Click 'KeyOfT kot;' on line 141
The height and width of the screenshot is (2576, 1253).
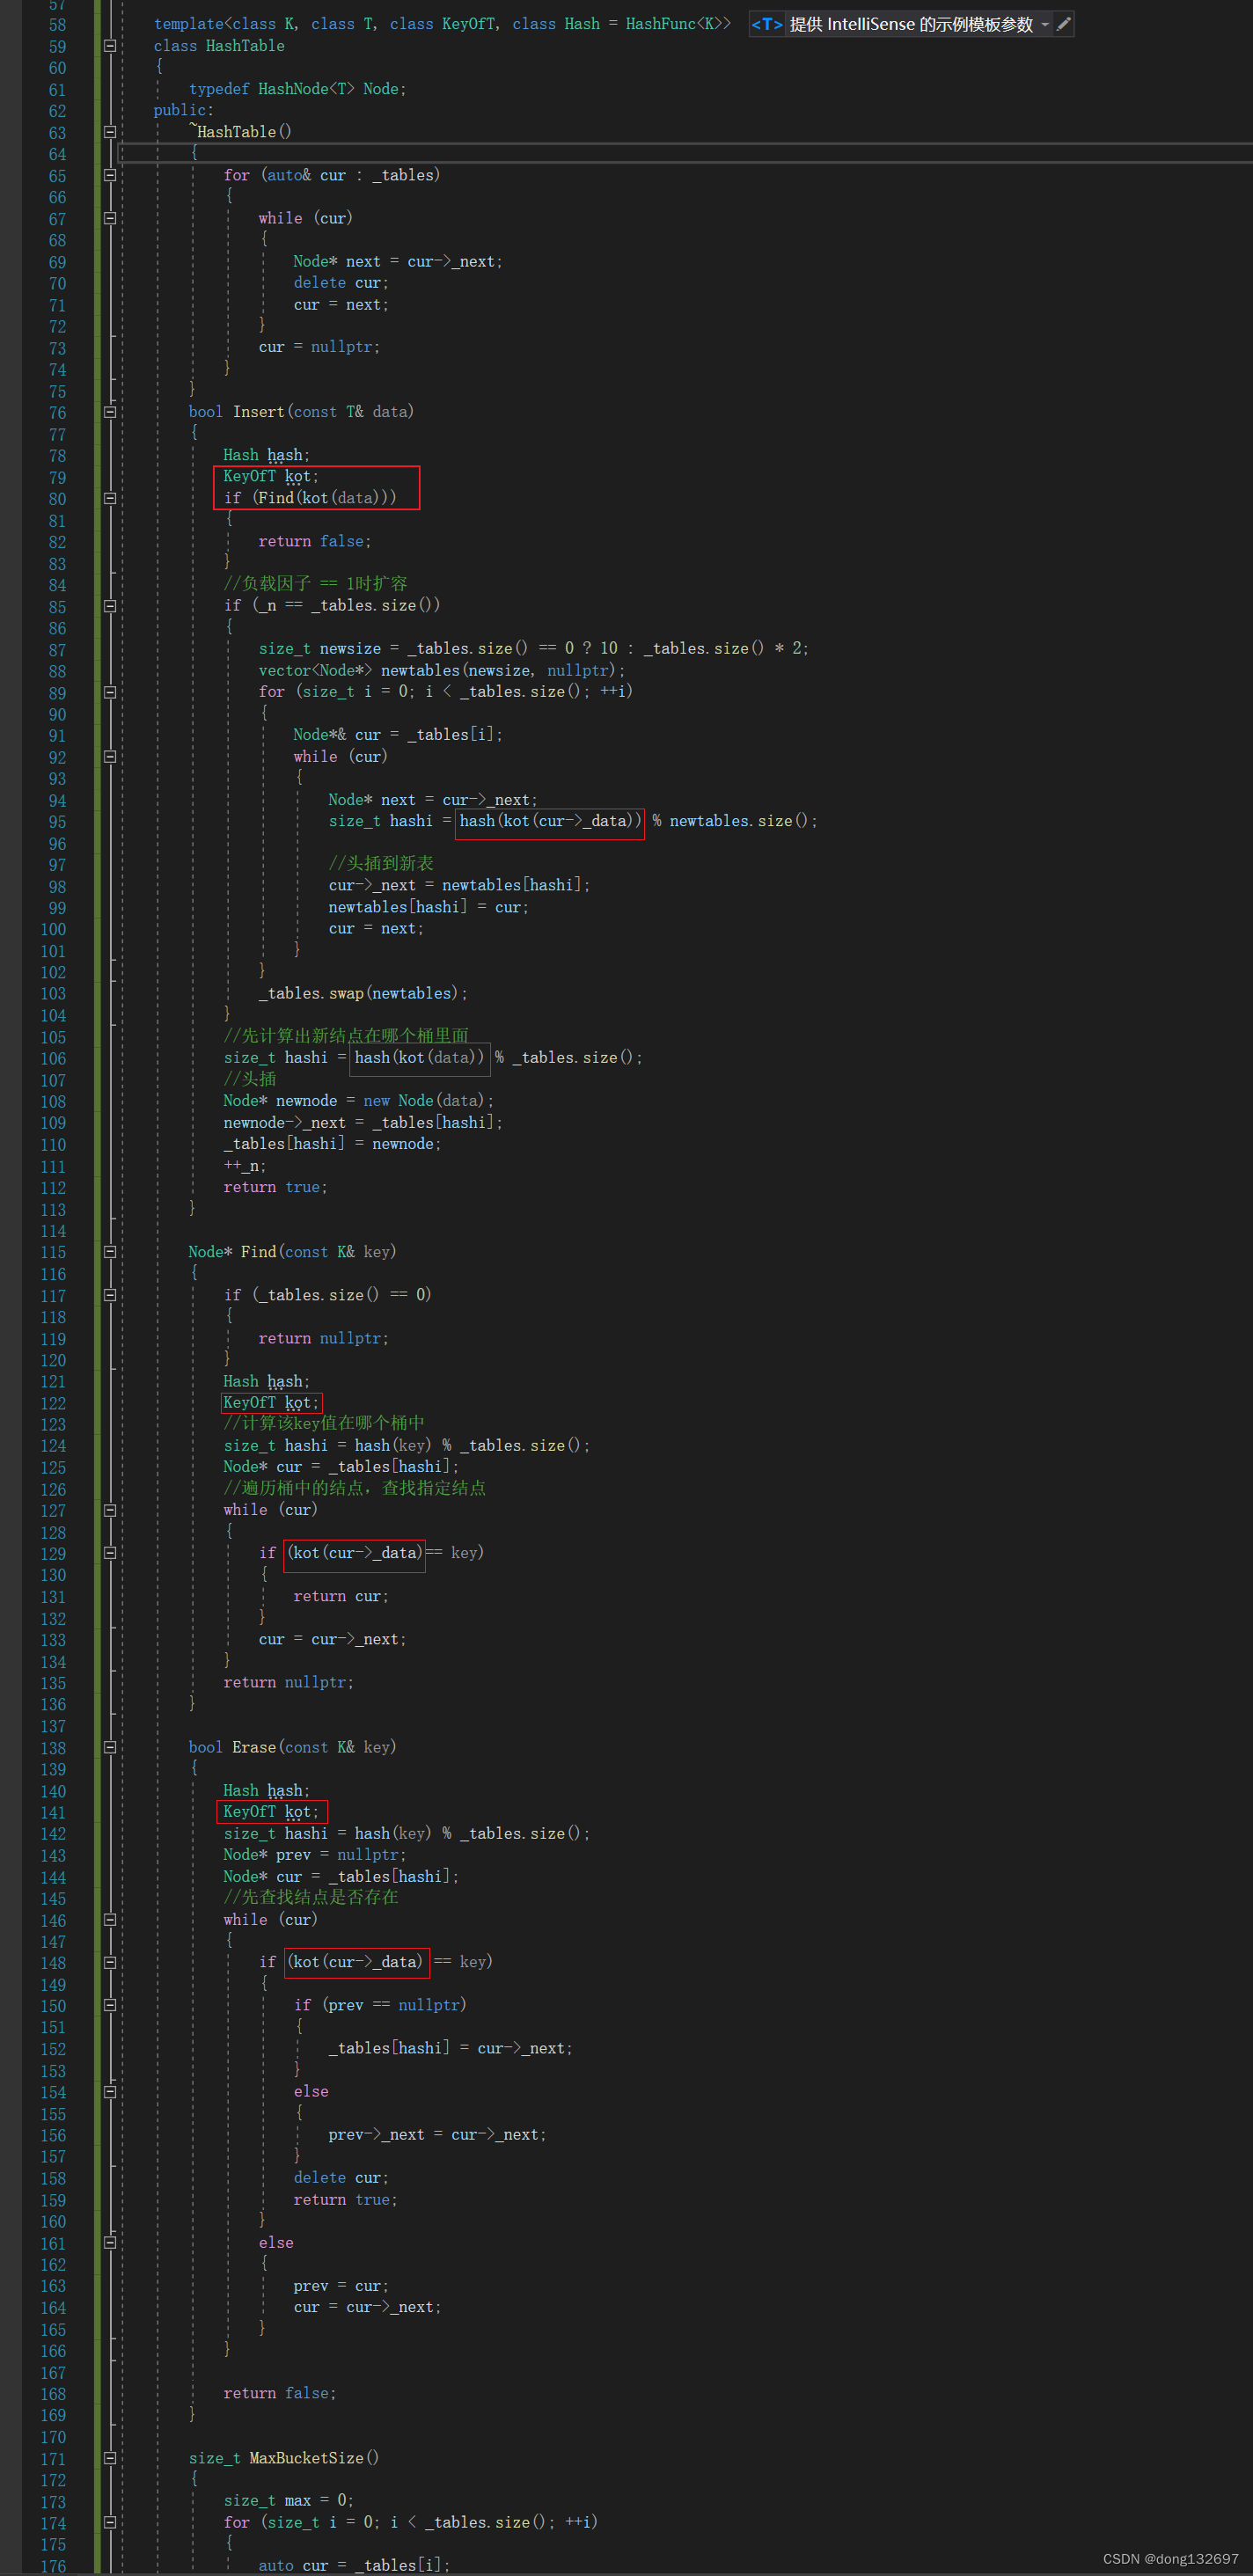click(271, 1812)
